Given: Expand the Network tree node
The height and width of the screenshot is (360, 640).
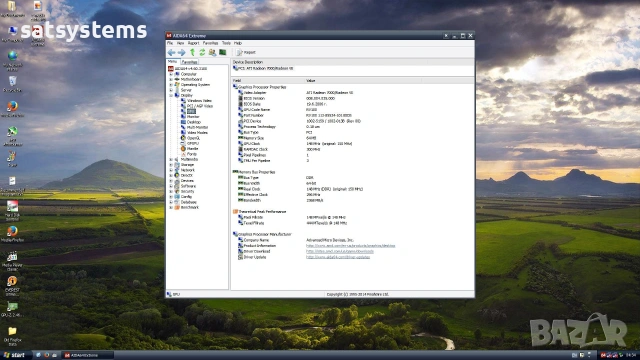Looking at the screenshot, I should click(171, 170).
